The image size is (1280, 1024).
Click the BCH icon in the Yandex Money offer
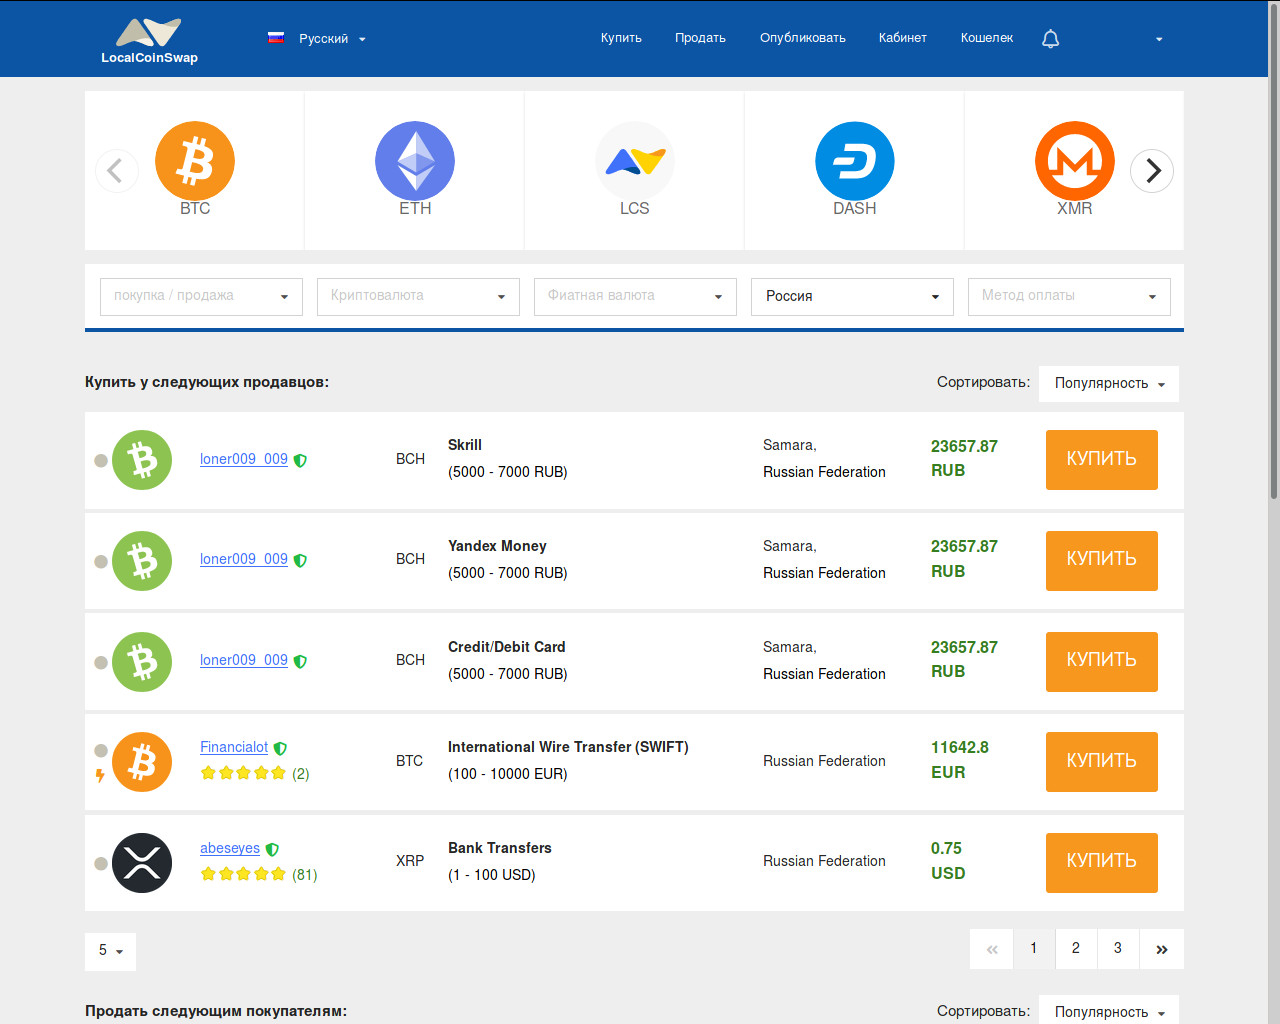pyautogui.click(x=142, y=561)
